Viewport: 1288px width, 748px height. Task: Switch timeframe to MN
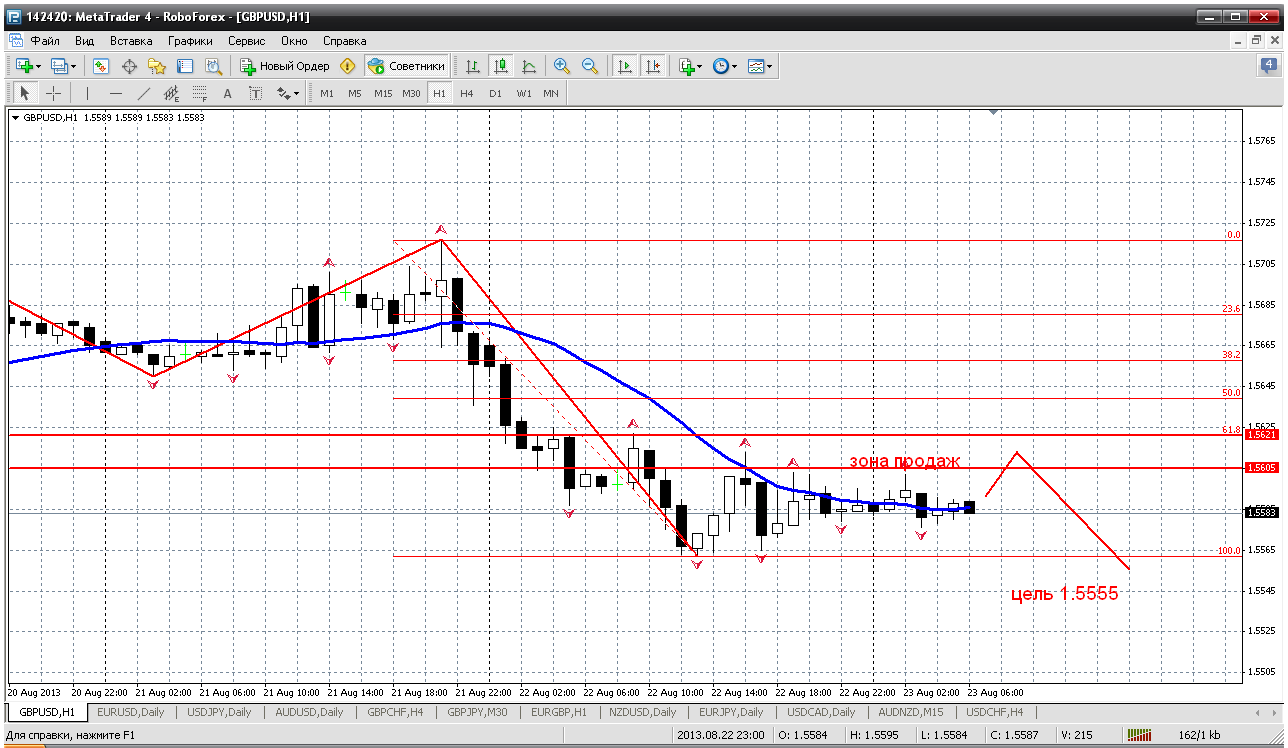(551, 93)
